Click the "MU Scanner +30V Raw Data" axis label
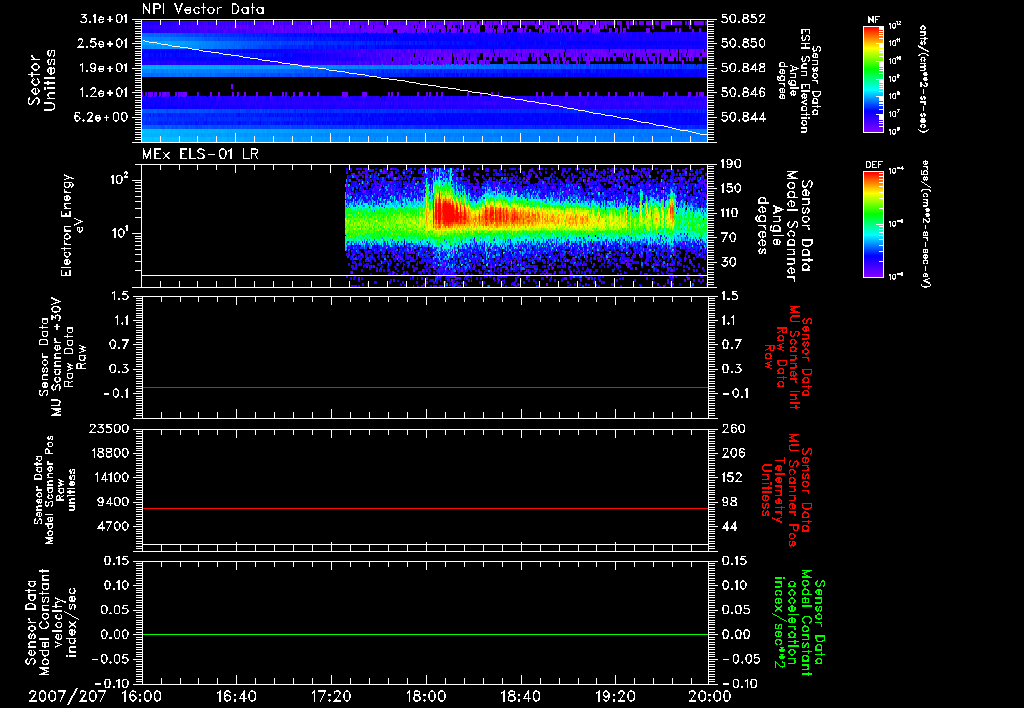1024x708 pixels. 62,357
